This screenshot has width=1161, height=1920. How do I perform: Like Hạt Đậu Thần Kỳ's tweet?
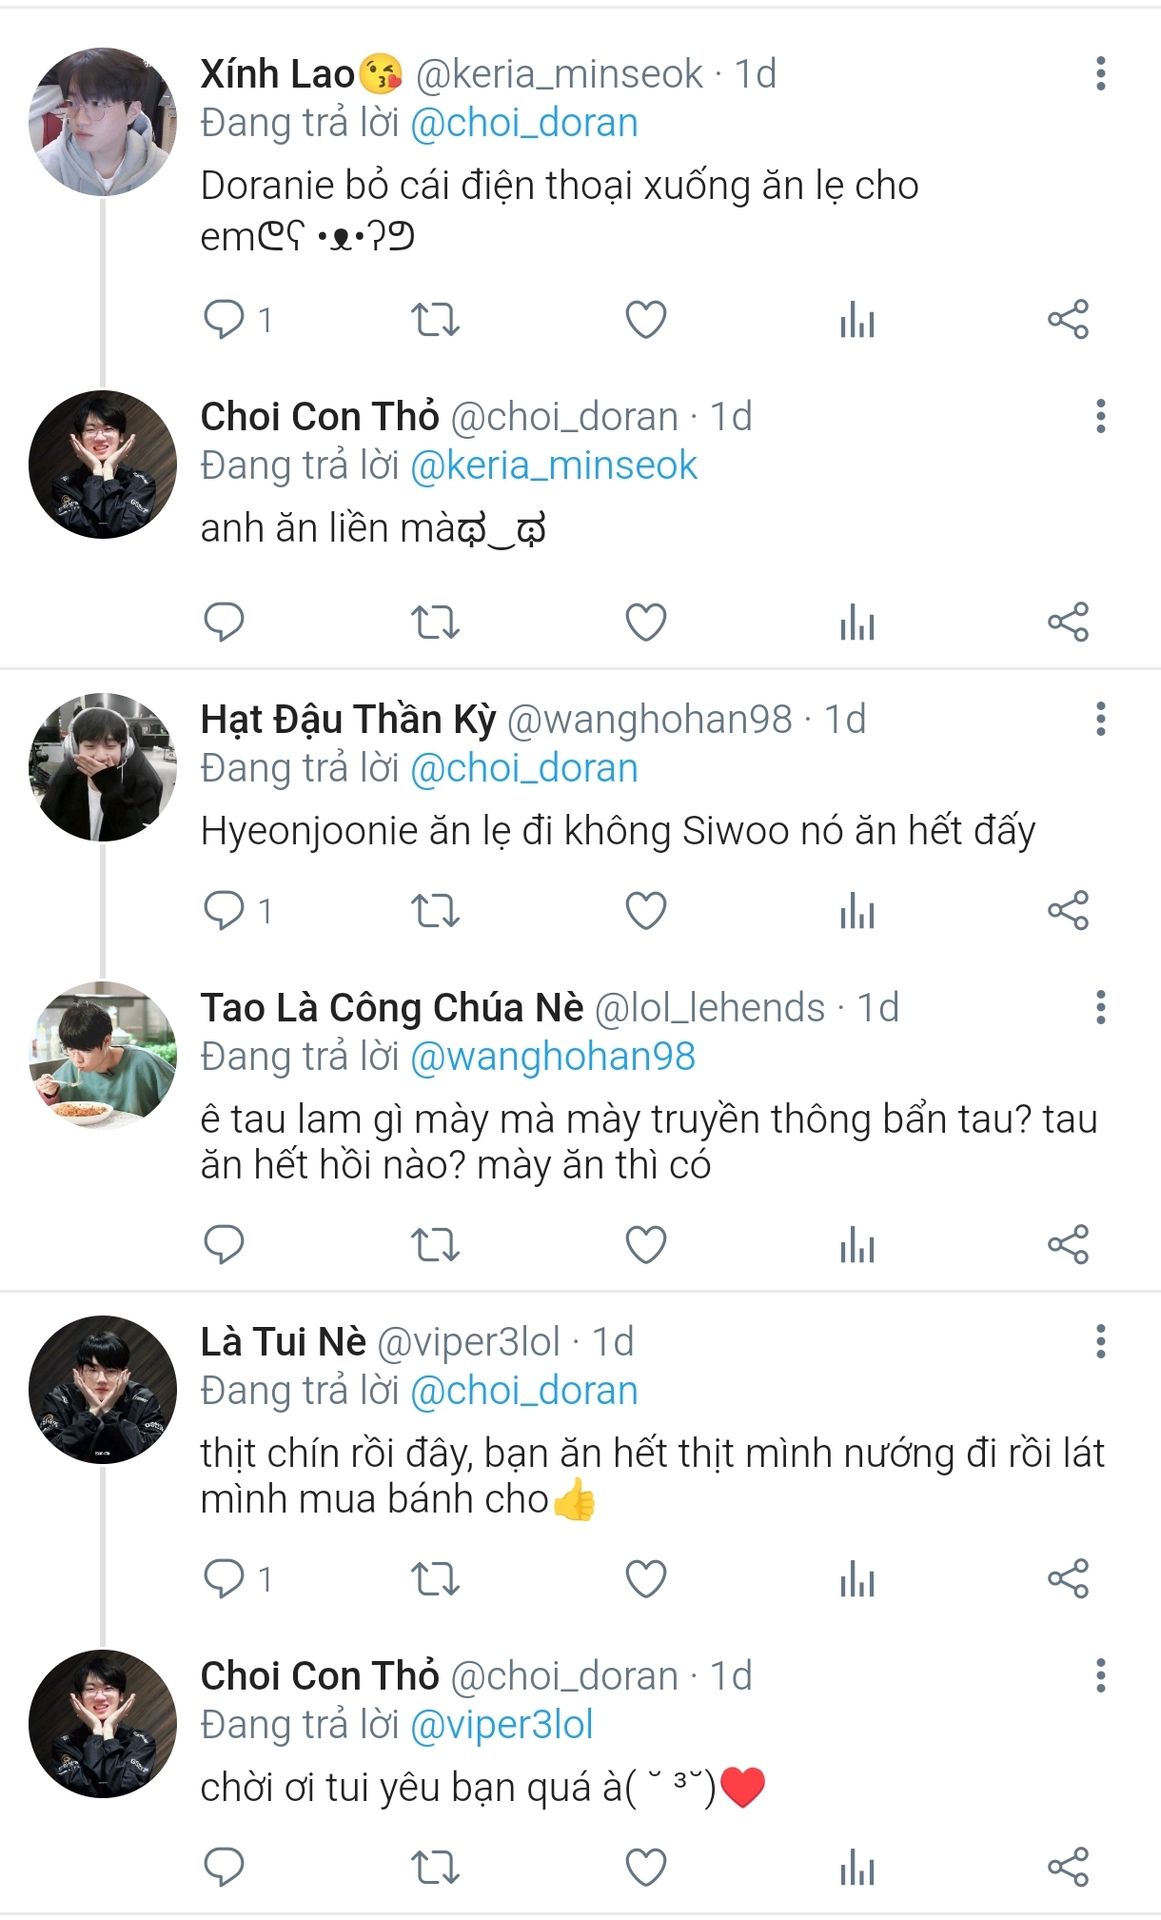click(x=646, y=911)
